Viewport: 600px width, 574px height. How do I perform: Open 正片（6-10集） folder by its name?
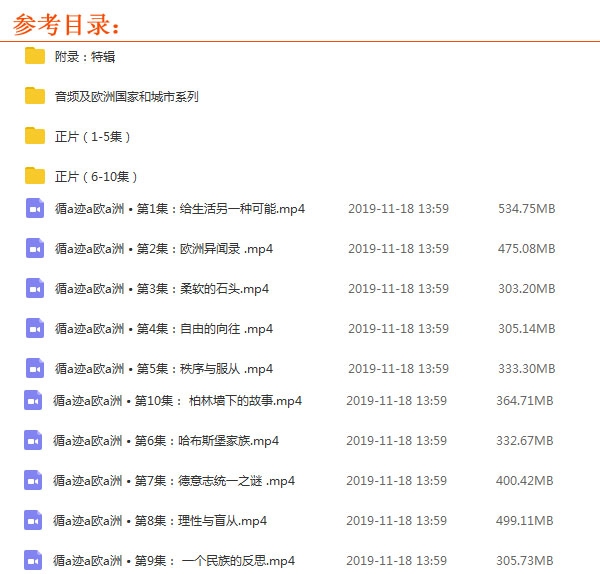tap(98, 177)
